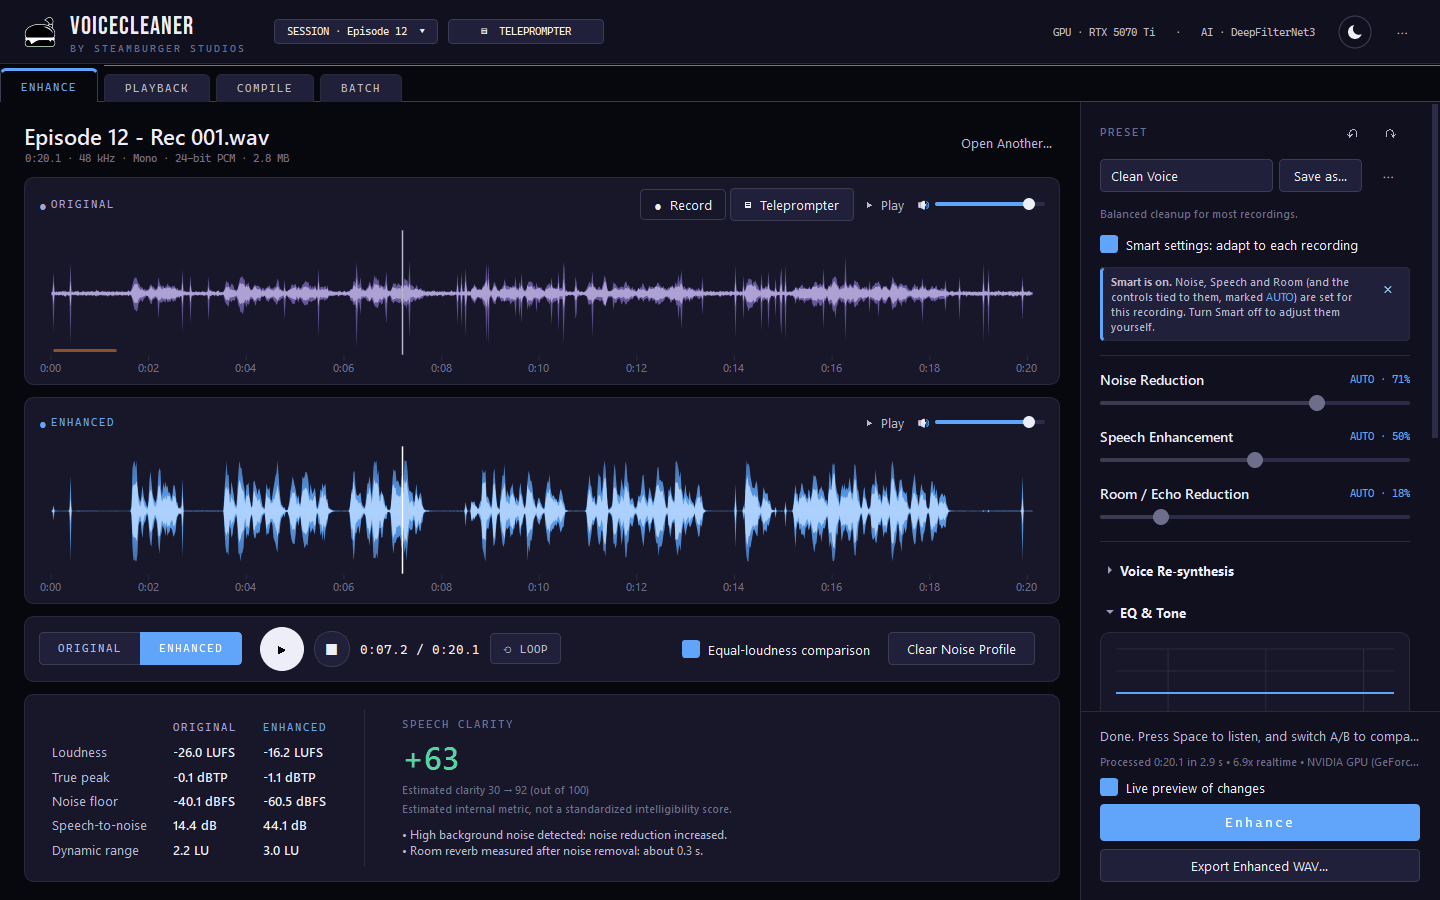Expand the Voice Re-synthesis section
This screenshot has width=1440, height=900.
[x=1170, y=571]
